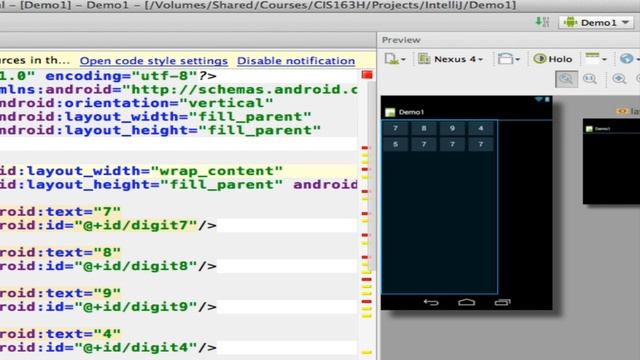
Task: Click text="8" attribute in the editor
Action: 83,252
